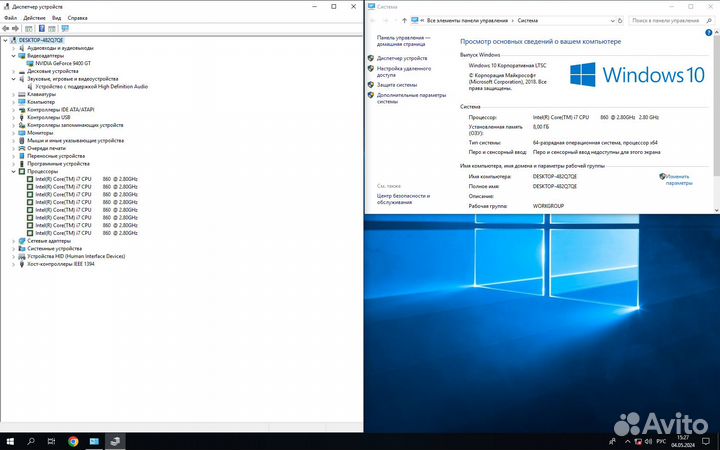
Task: Open the Вид menu in Device Manager
Action: (x=55, y=17)
